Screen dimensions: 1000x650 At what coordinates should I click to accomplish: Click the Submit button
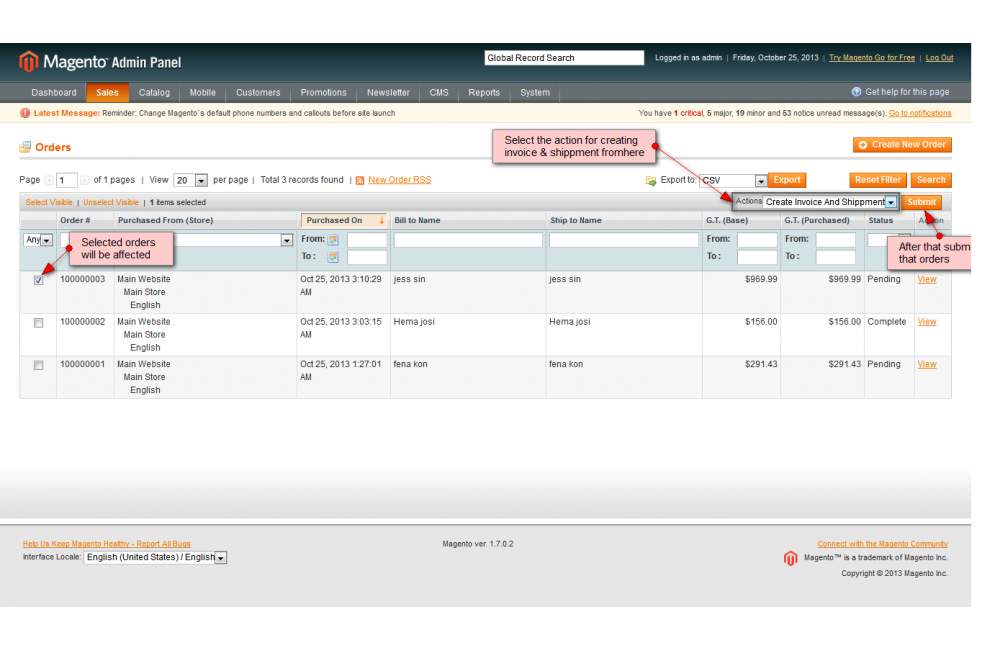(x=922, y=202)
